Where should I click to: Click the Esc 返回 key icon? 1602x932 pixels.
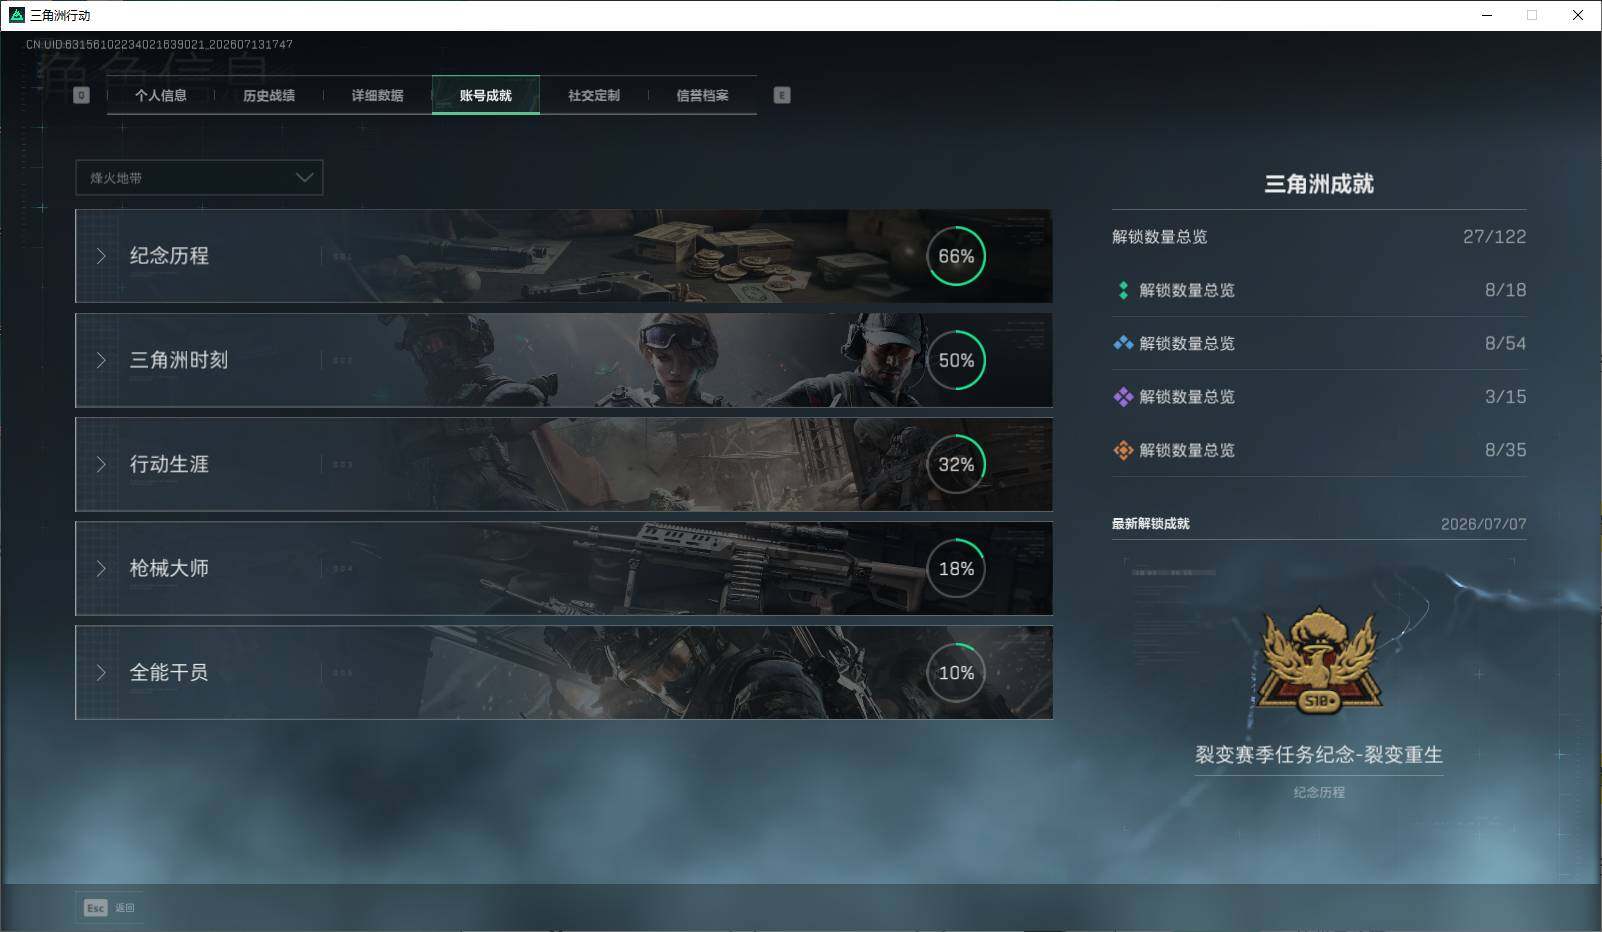tap(96, 908)
